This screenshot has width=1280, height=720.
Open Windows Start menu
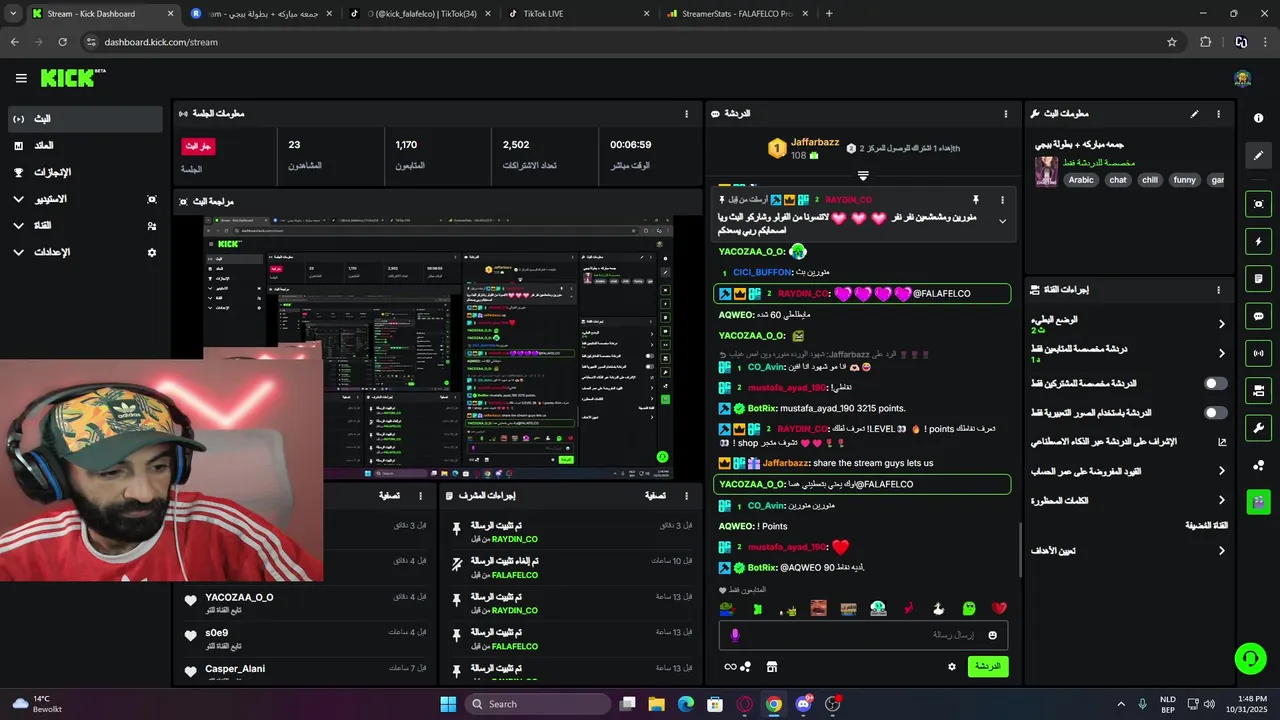[x=447, y=704]
